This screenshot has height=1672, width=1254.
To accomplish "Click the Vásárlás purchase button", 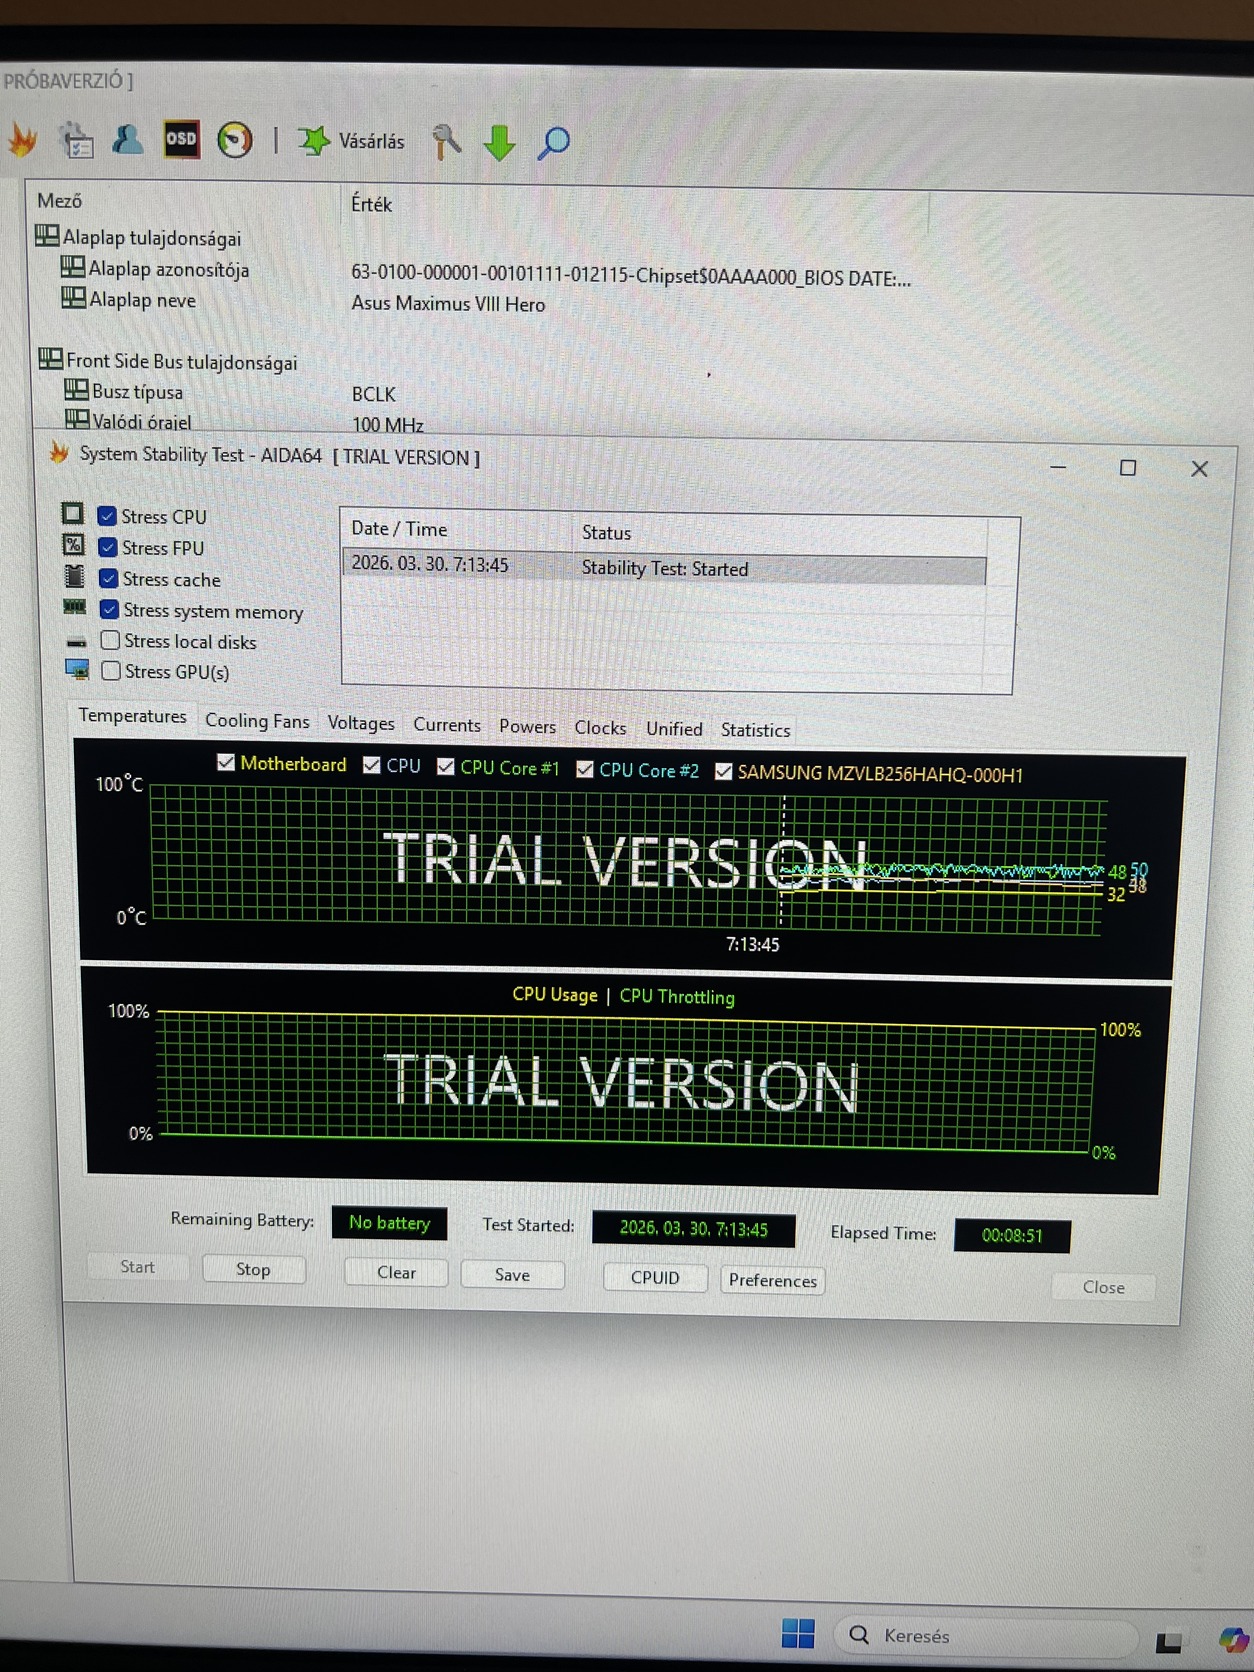I will point(352,141).
